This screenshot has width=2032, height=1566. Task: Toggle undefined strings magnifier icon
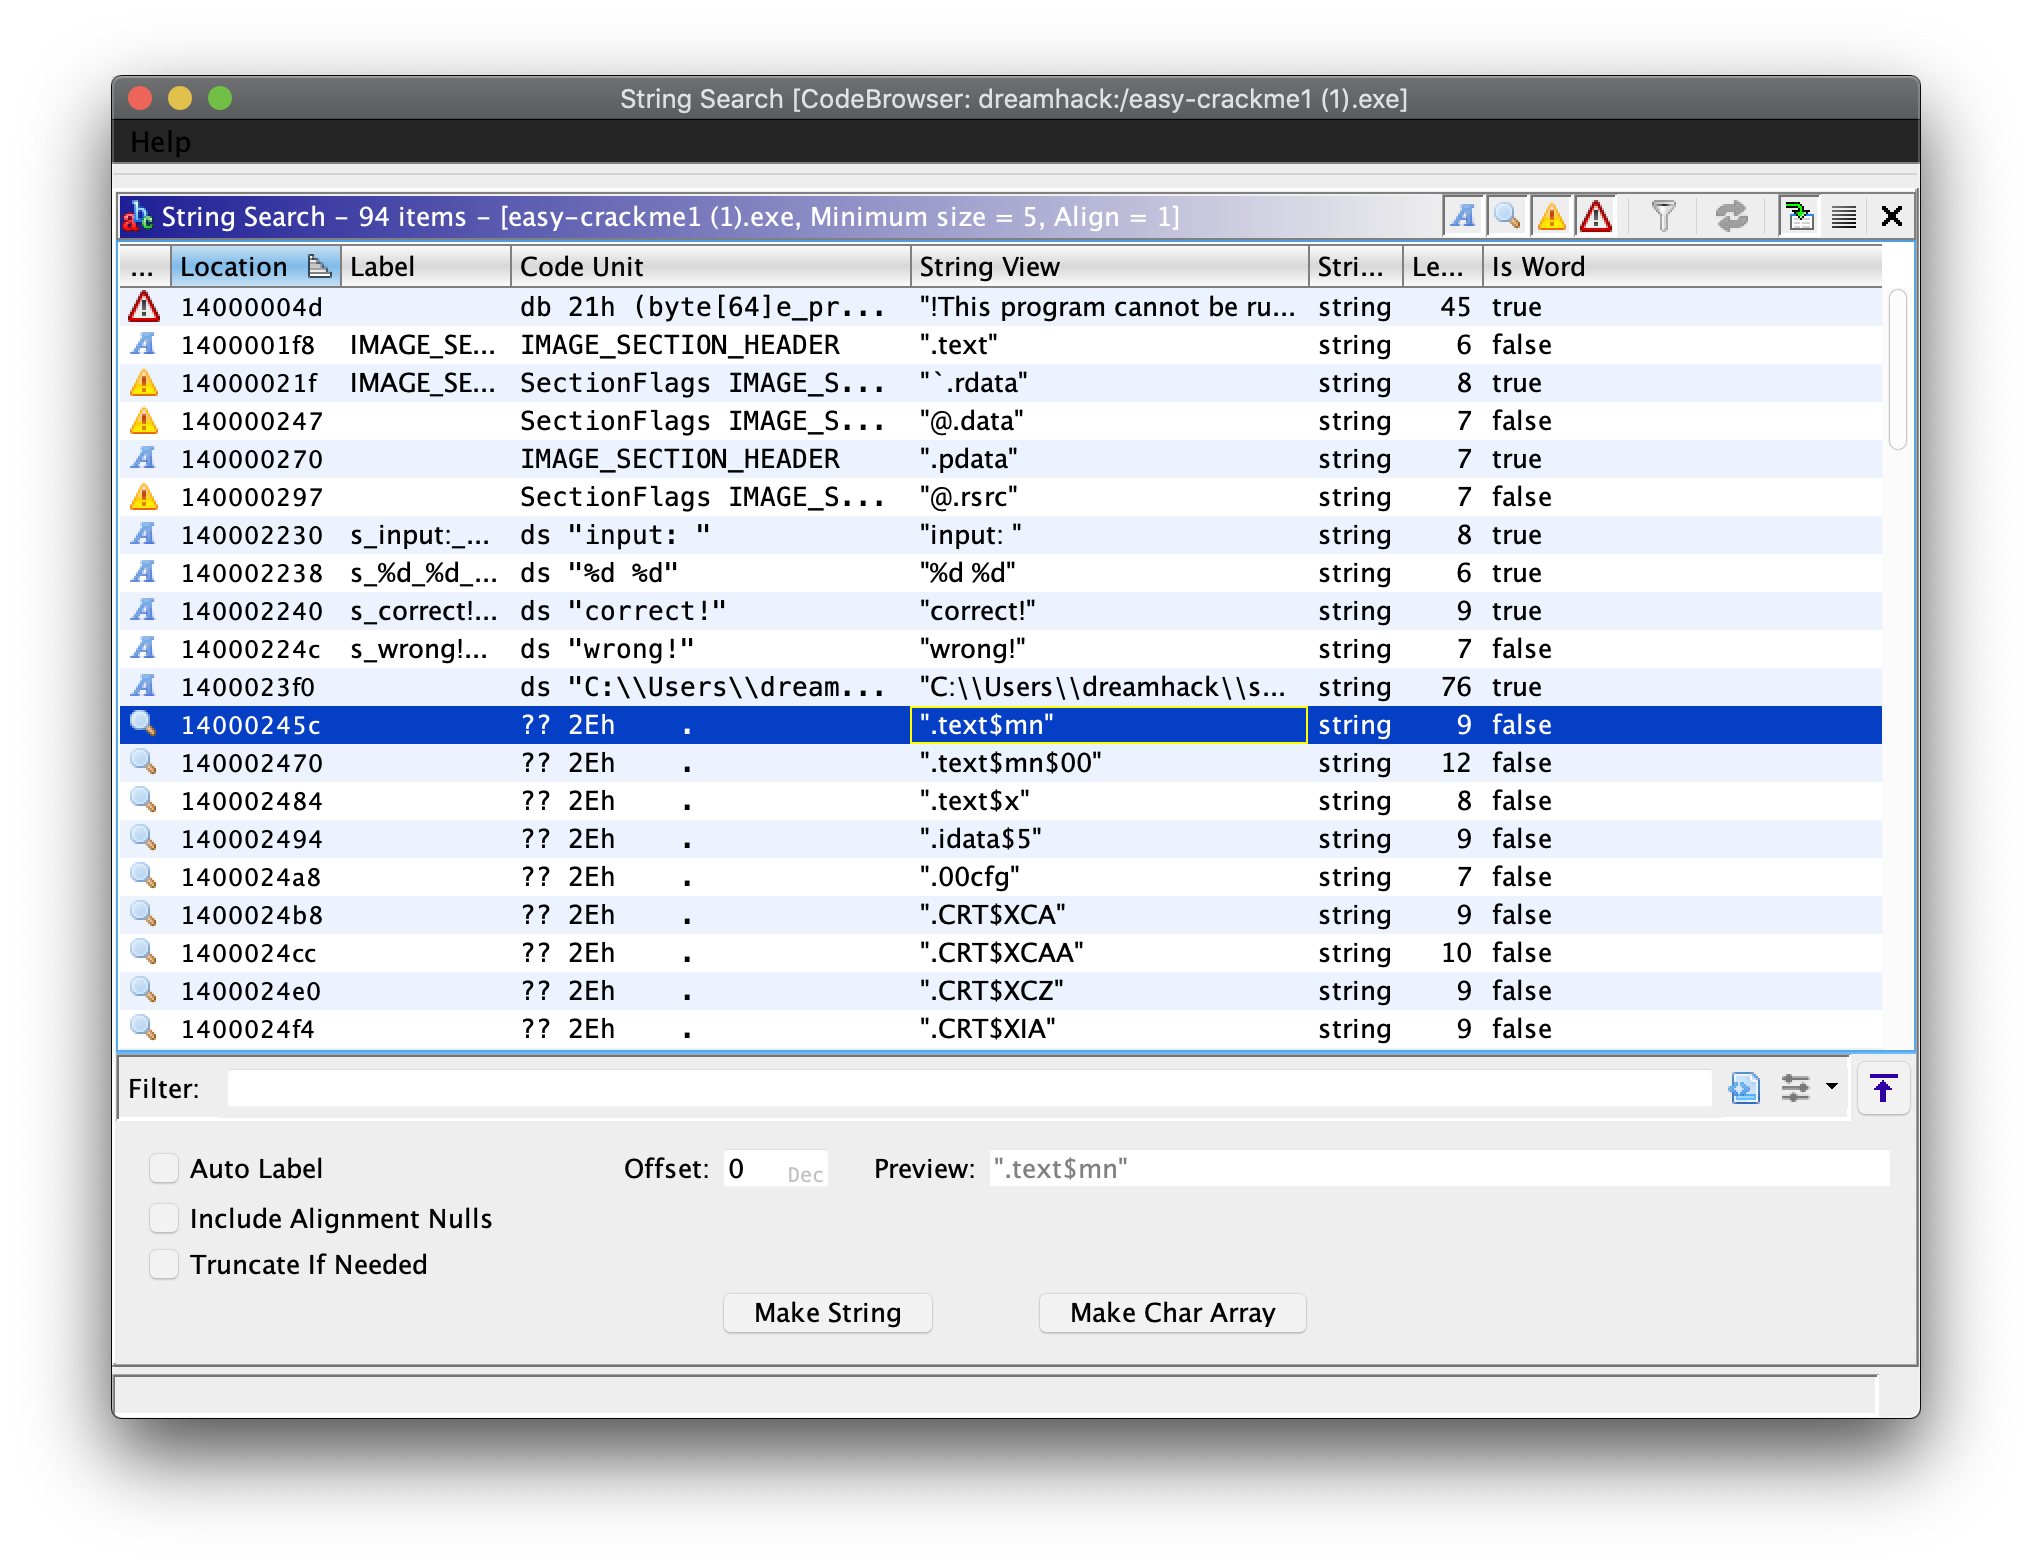click(x=1507, y=216)
